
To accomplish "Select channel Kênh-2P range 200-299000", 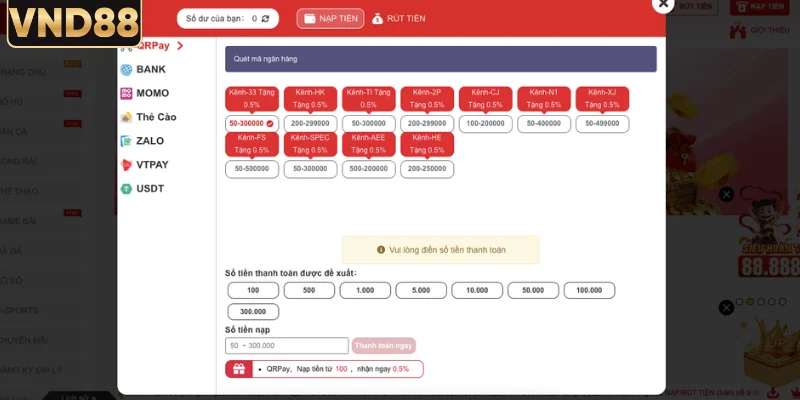I will (427, 123).
